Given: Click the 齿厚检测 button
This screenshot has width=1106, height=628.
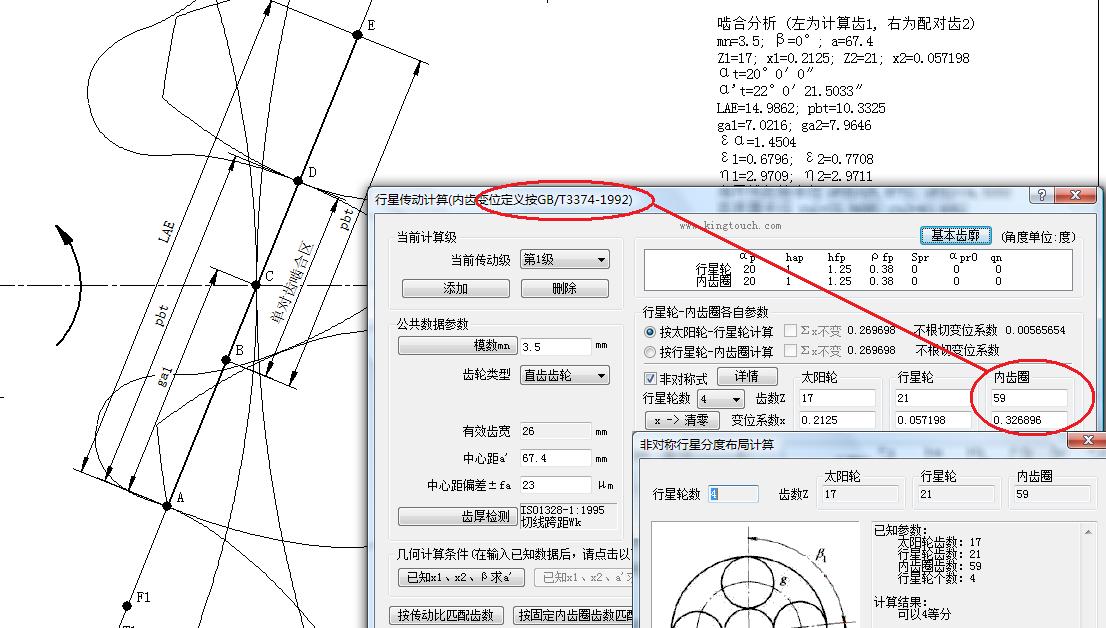Looking at the screenshot, I should [457, 517].
